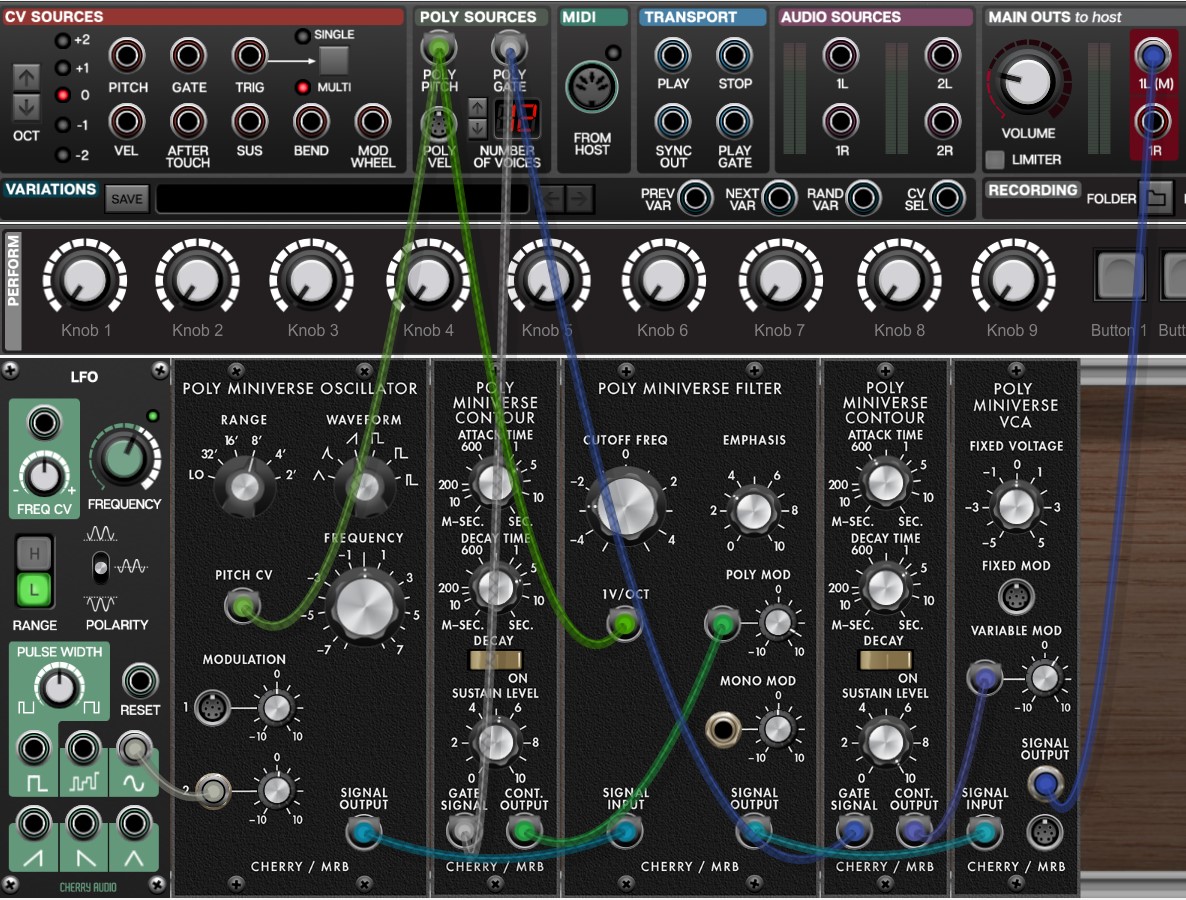This screenshot has height=900, width=1186.
Task: Click the Main Outs VOLUME knob
Action: coord(1027,81)
